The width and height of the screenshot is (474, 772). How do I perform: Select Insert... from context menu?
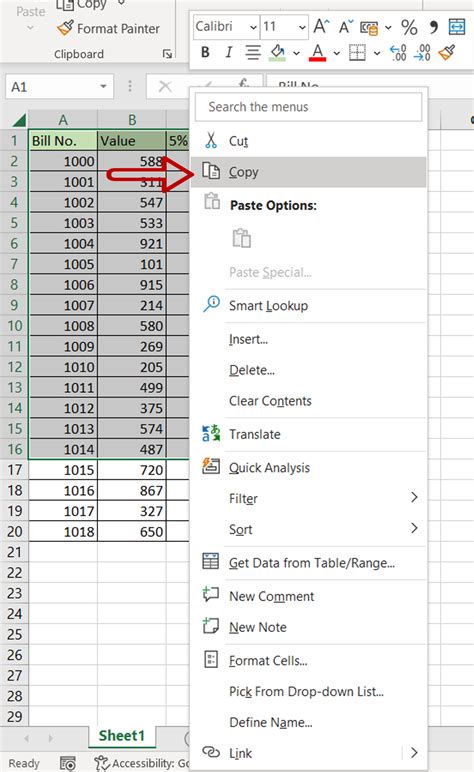pyautogui.click(x=308, y=339)
